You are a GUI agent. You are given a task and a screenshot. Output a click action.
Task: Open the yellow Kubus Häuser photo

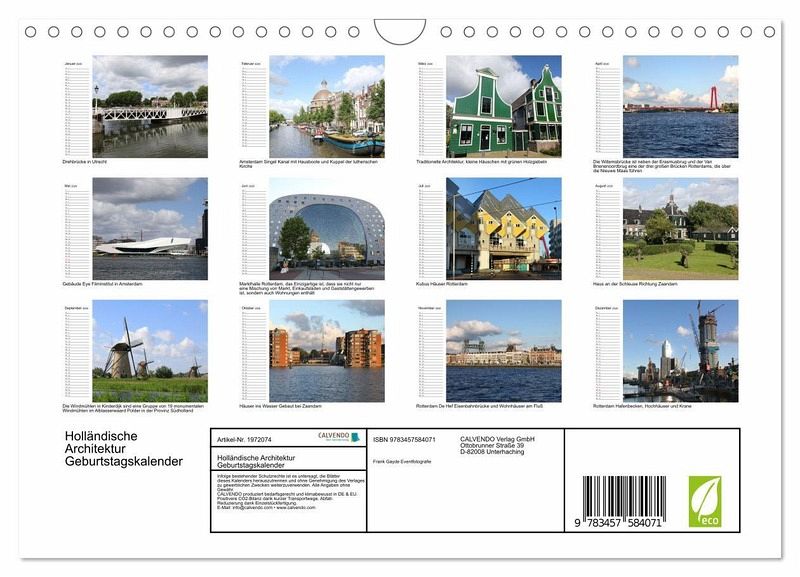(x=503, y=229)
